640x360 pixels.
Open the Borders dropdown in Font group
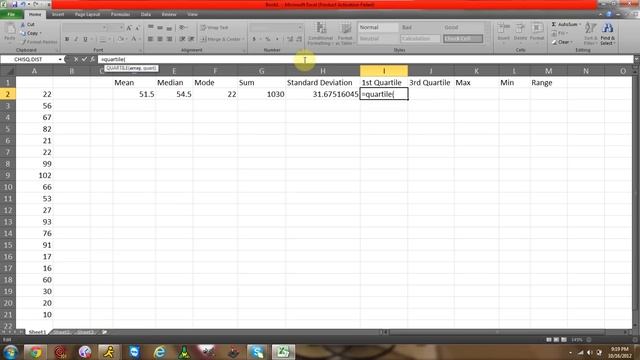coord(110,39)
